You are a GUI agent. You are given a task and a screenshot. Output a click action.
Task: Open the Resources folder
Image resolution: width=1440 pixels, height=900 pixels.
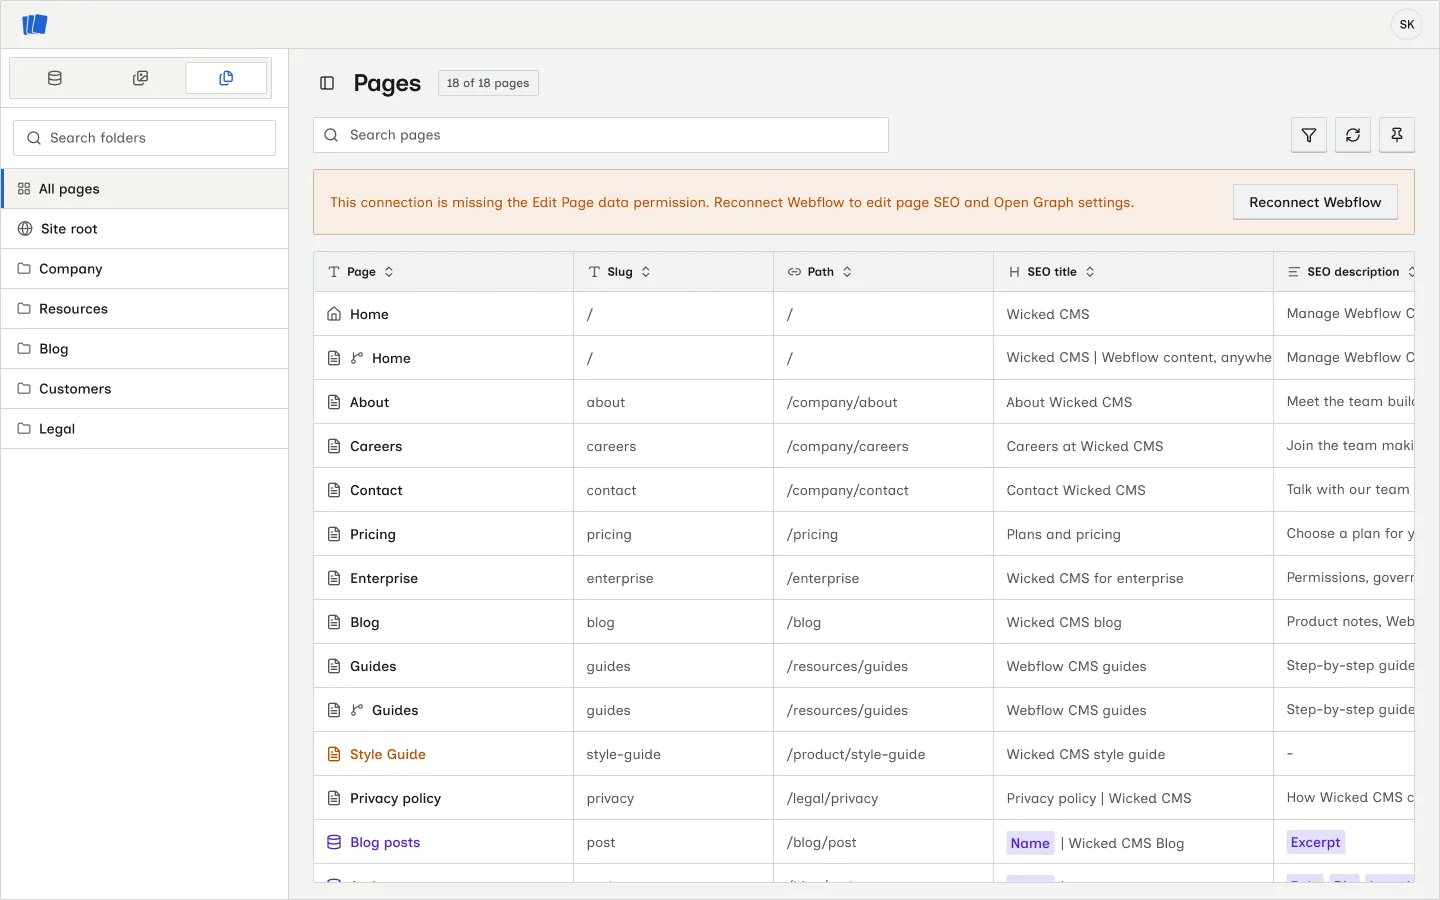[x=145, y=309]
